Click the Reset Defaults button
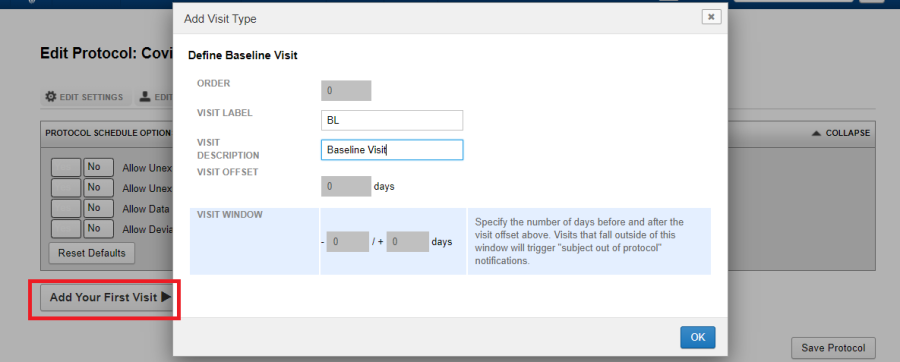900x362 pixels. point(92,253)
